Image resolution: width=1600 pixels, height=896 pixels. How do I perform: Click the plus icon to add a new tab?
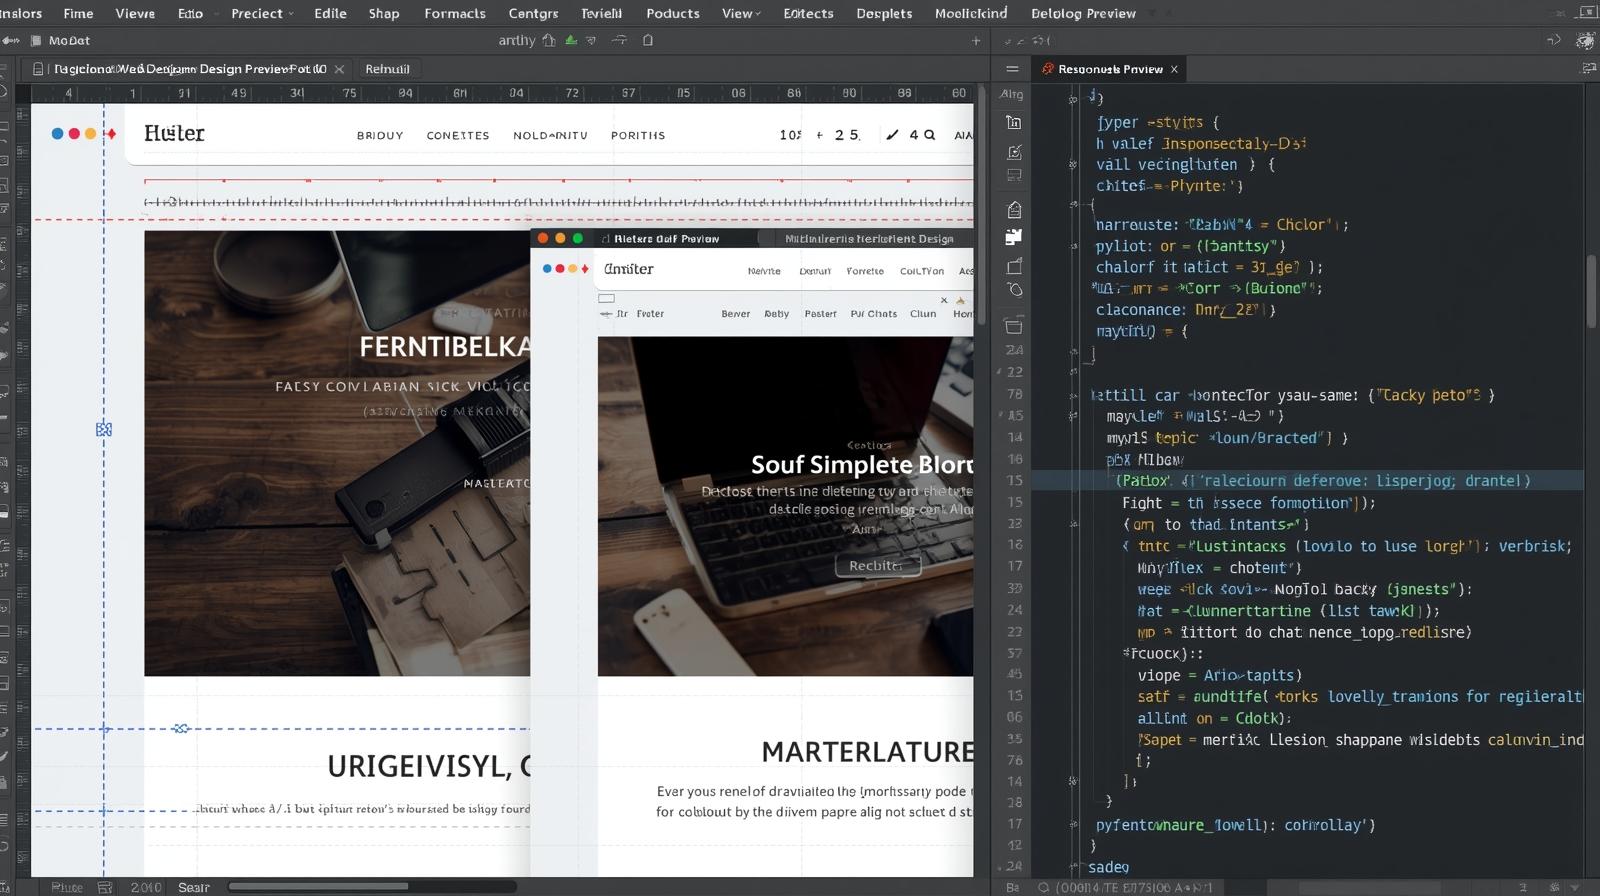pyautogui.click(x=976, y=41)
